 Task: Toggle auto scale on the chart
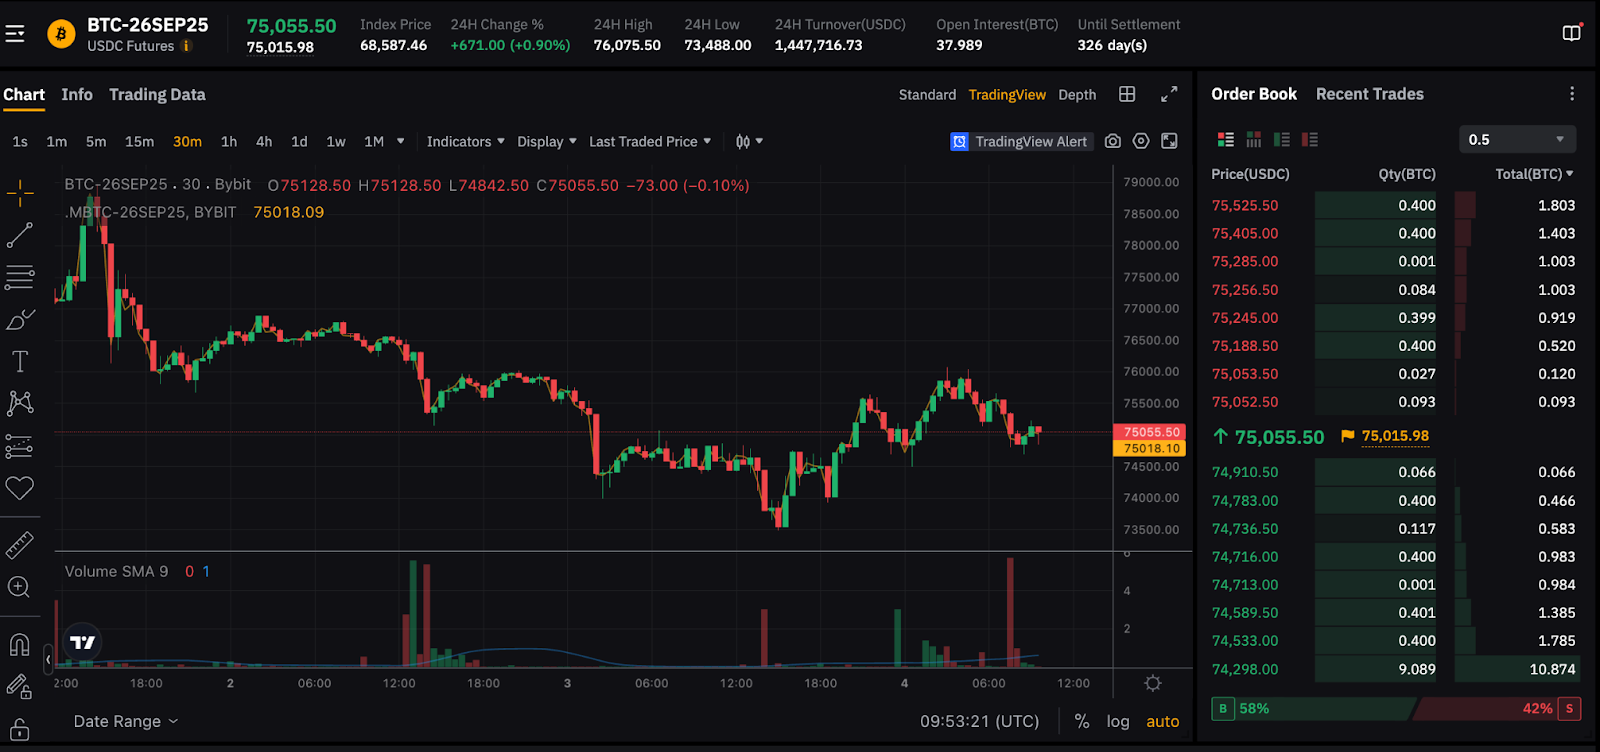1162,721
